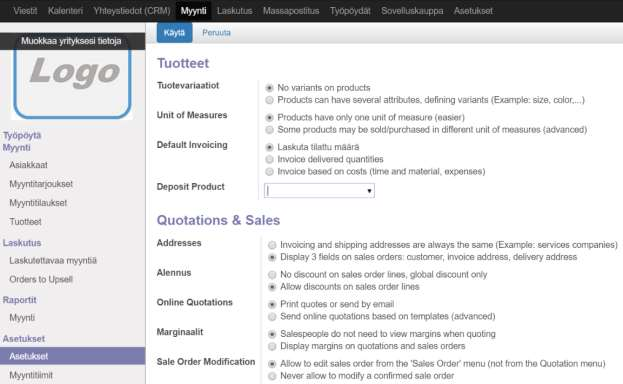Select products can have several attributes radio
Viewport: 623px width, 384px height.
point(269,100)
